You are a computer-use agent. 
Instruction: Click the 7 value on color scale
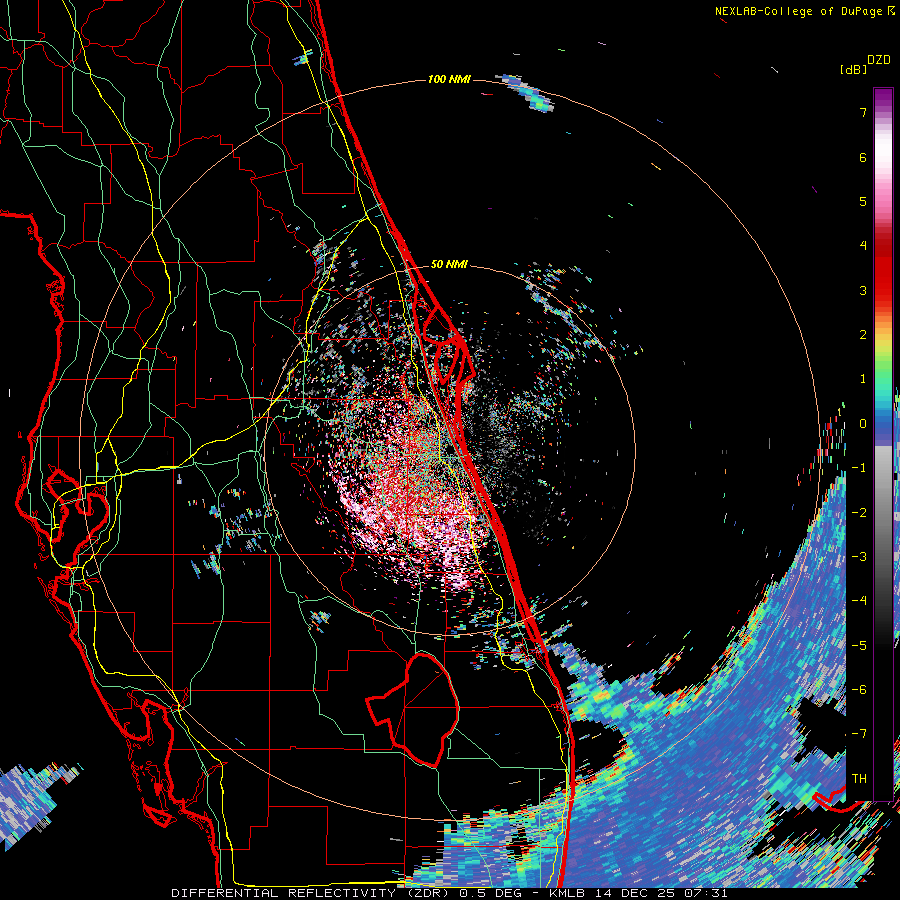(863, 112)
